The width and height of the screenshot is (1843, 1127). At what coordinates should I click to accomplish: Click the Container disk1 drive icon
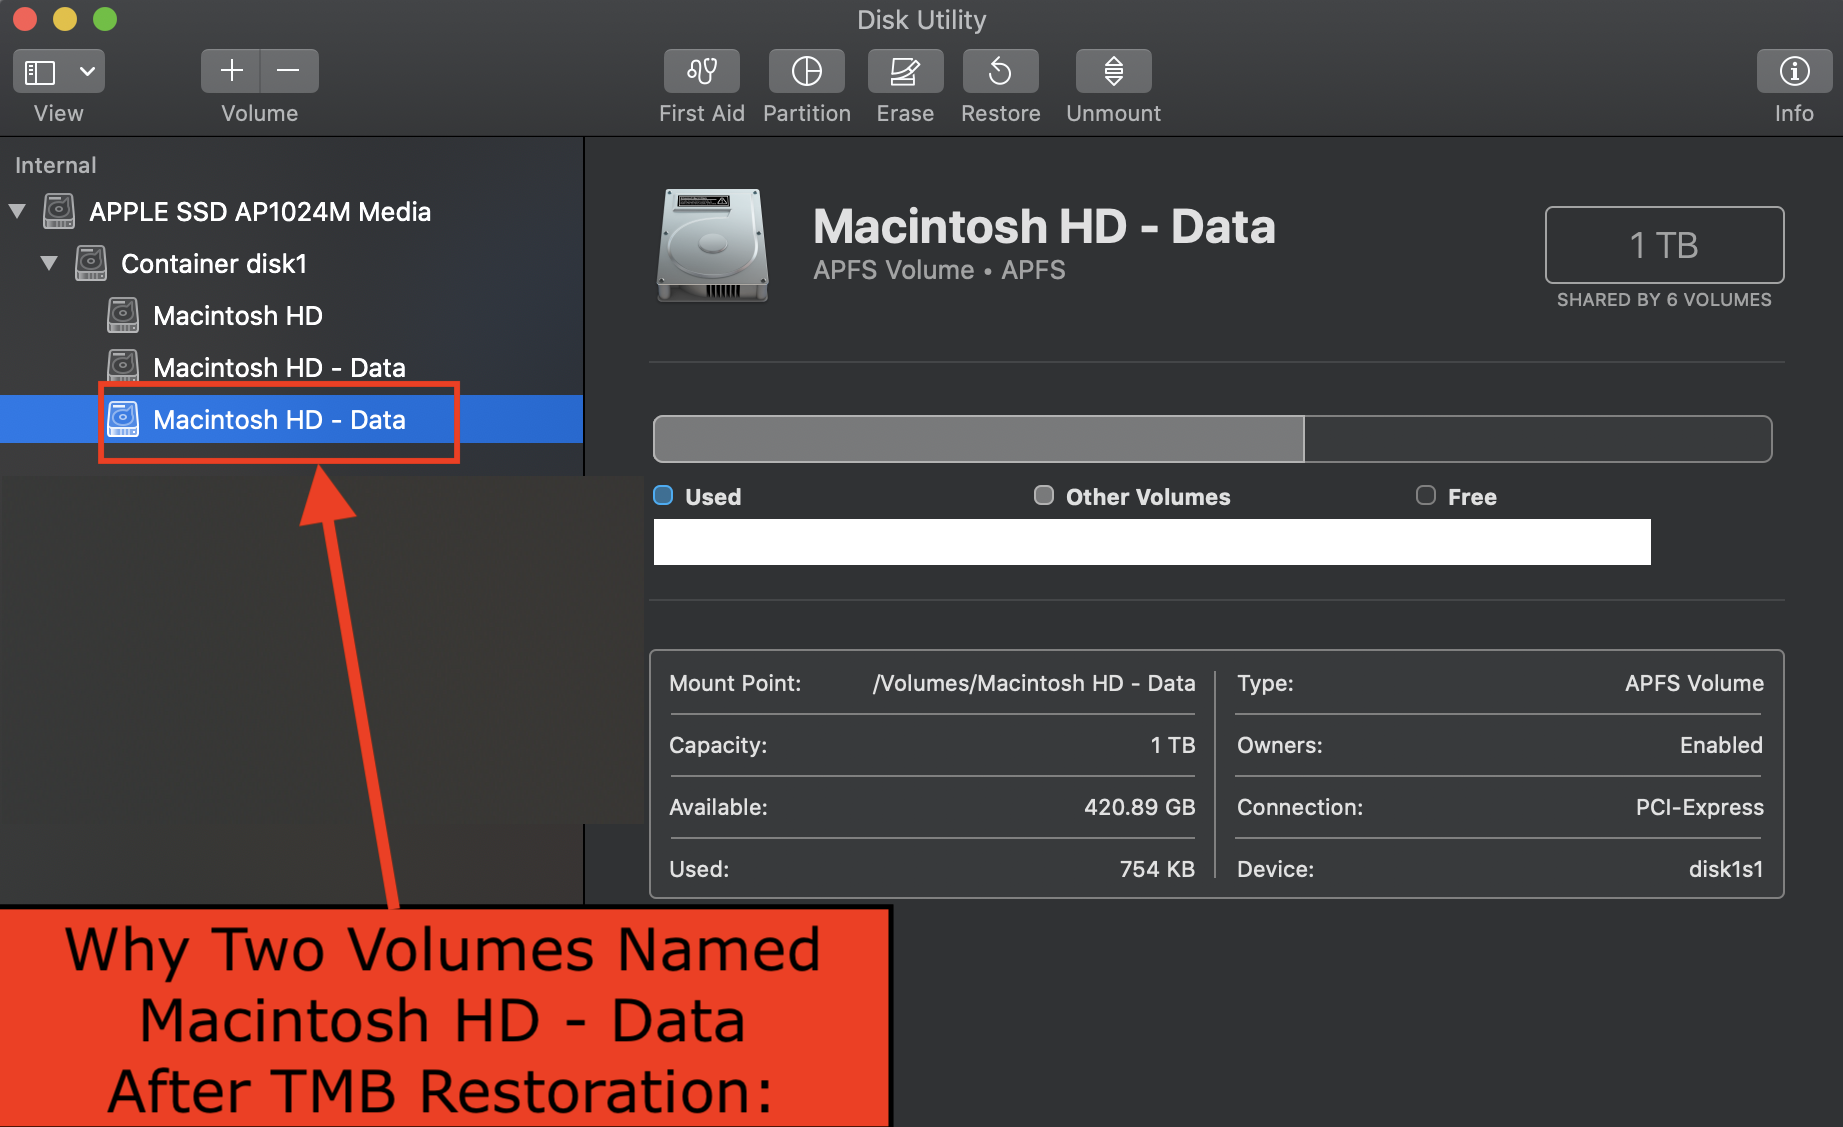[x=91, y=263]
